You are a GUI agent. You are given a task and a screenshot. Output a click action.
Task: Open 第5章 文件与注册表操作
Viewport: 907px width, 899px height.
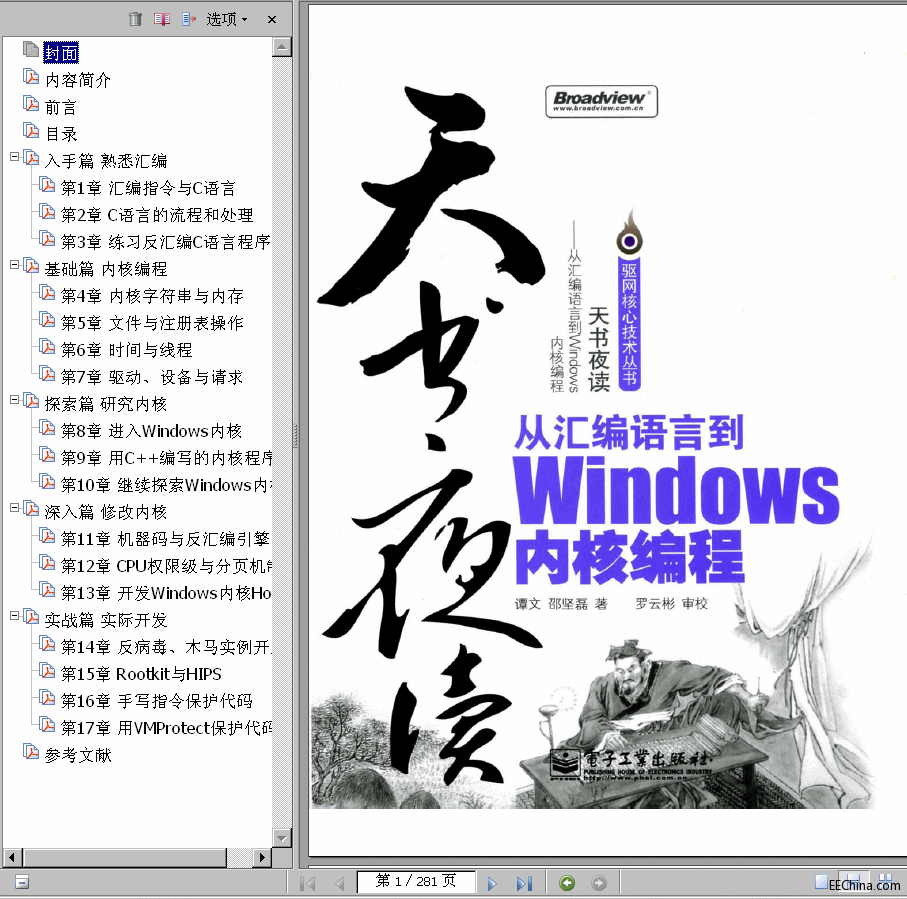(x=152, y=323)
